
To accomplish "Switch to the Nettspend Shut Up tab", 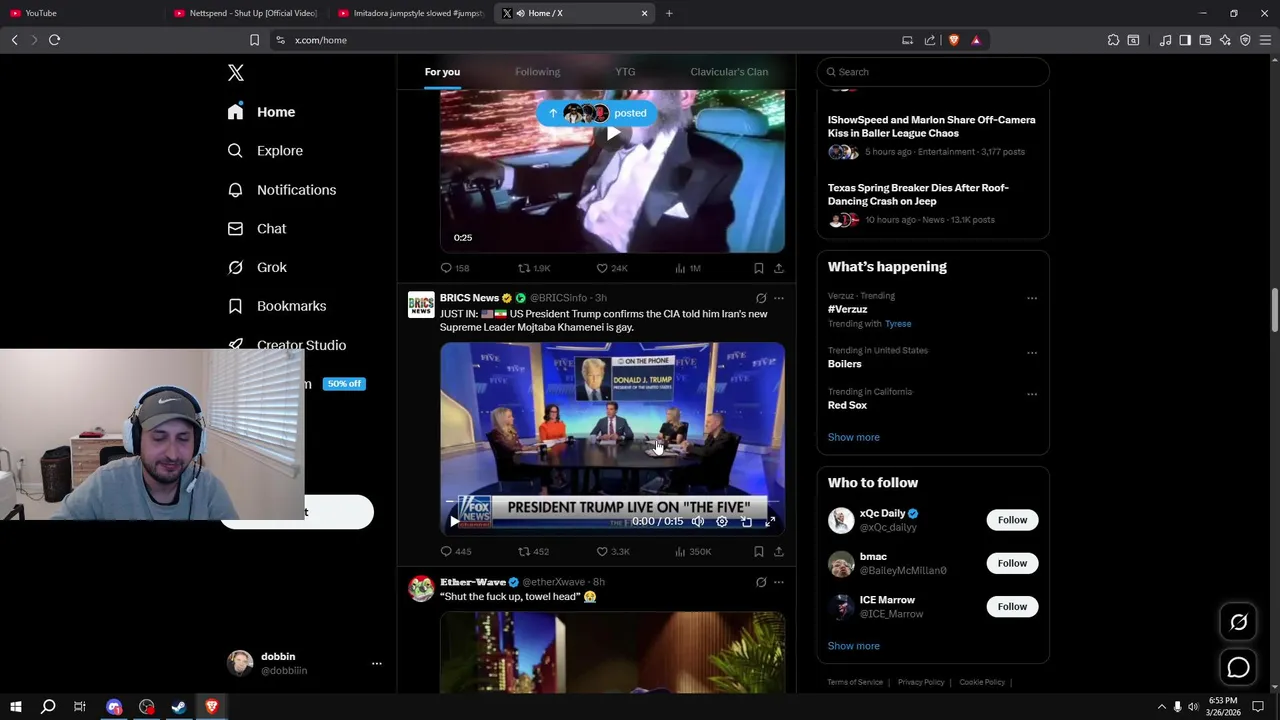I will tap(245, 13).
